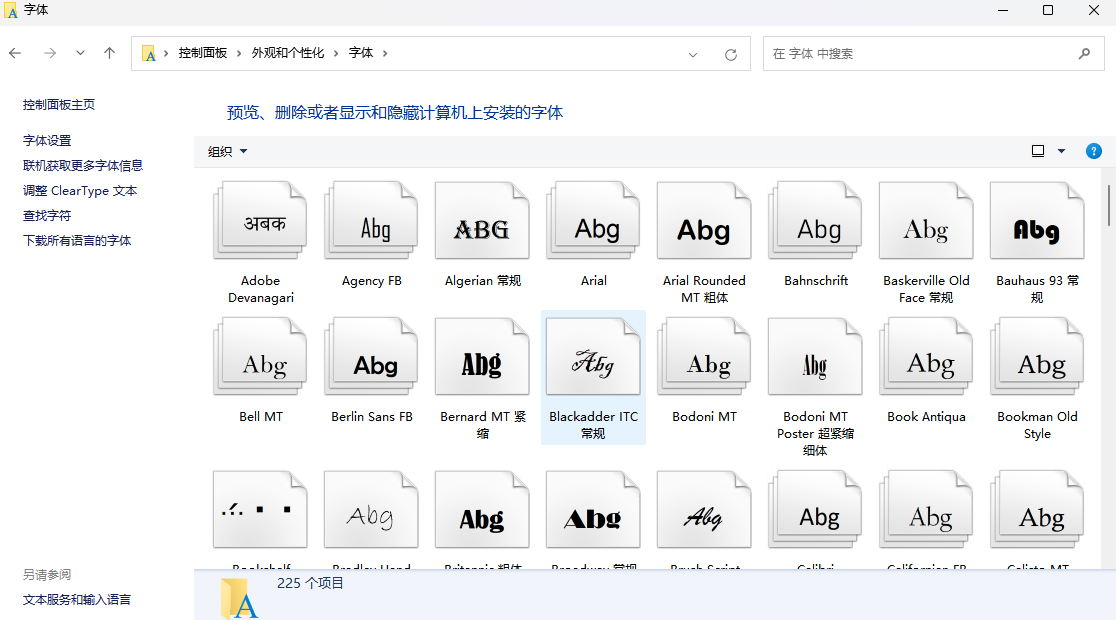Select the Arial Rounded MT font icon
The image size is (1116, 620).
[x=705, y=221]
